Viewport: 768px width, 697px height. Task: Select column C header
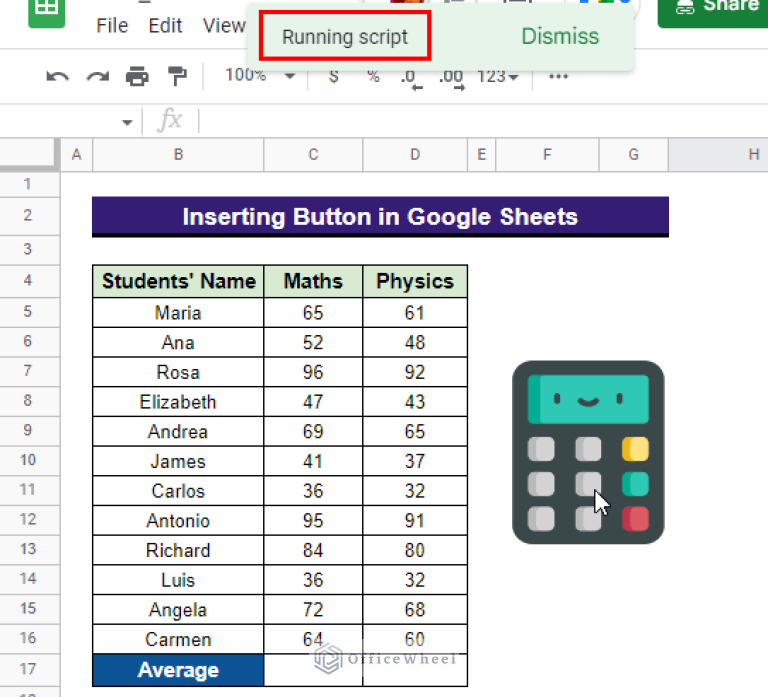coord(313,154)
